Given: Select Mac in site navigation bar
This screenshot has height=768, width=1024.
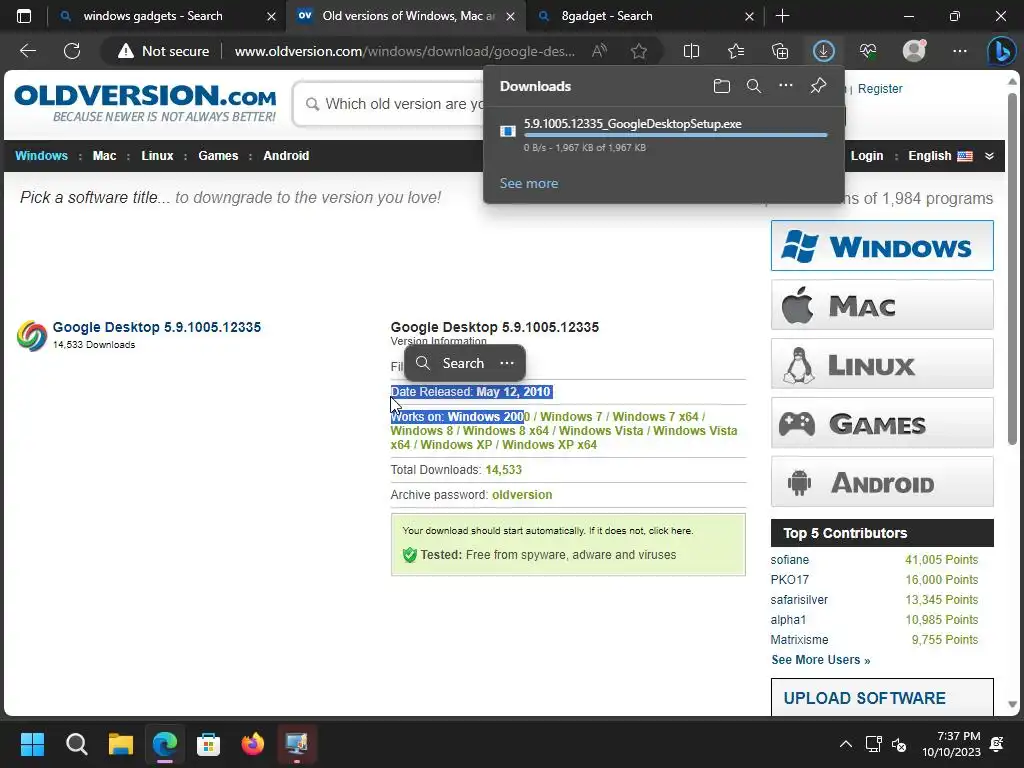Looking at the screenshot, I should pos(104,156).
